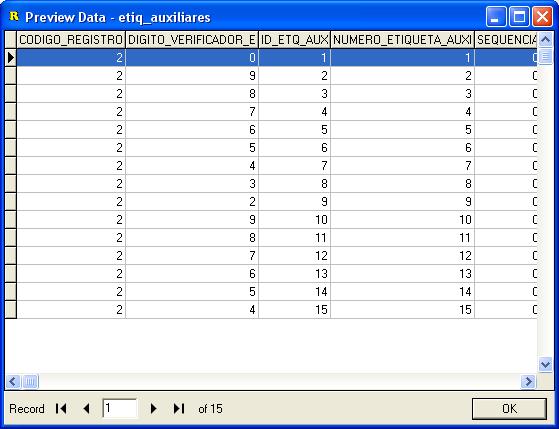559x429 pixels.
Task: Click the vertical scrollbar up arrow
Action: click(545, 39)
